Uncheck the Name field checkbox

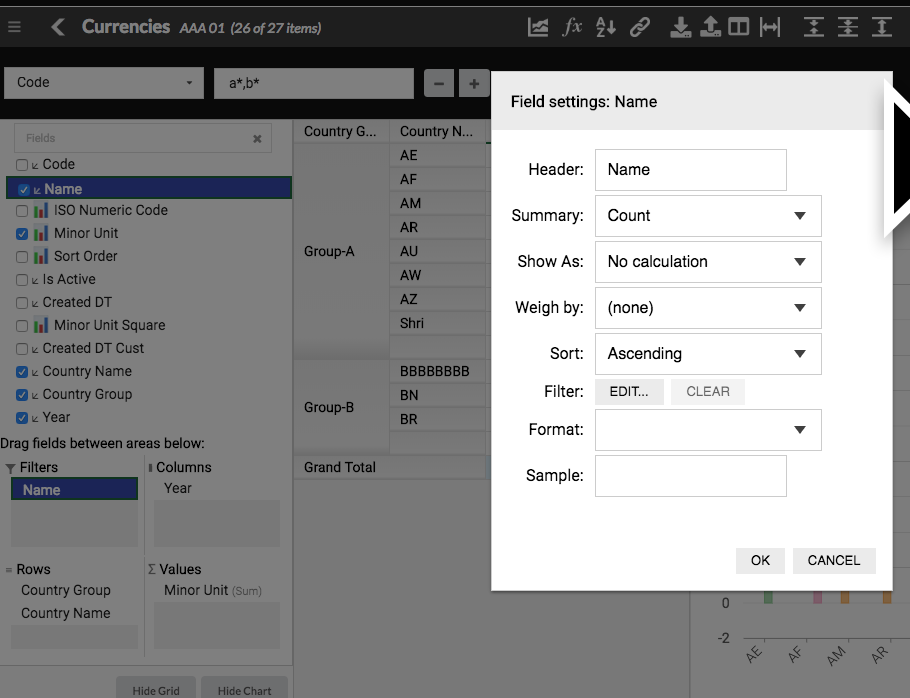click(24, 190)
